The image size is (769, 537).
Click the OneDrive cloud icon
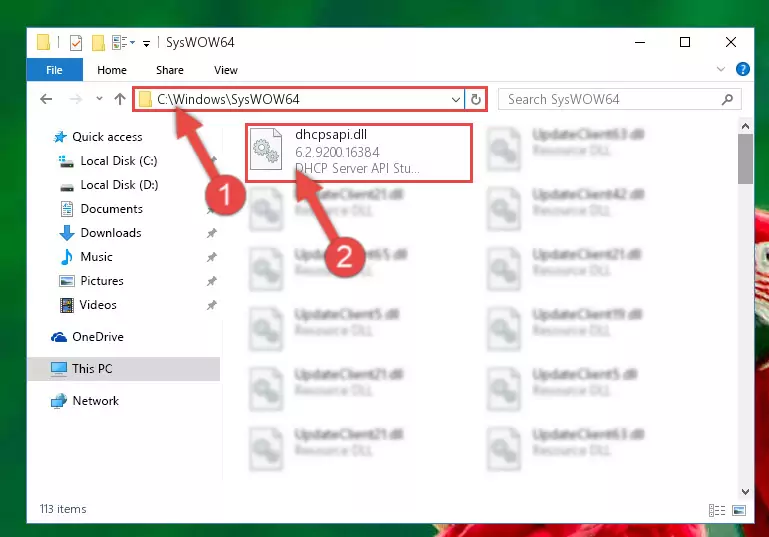pyautogui.click(x=59, y=337)
